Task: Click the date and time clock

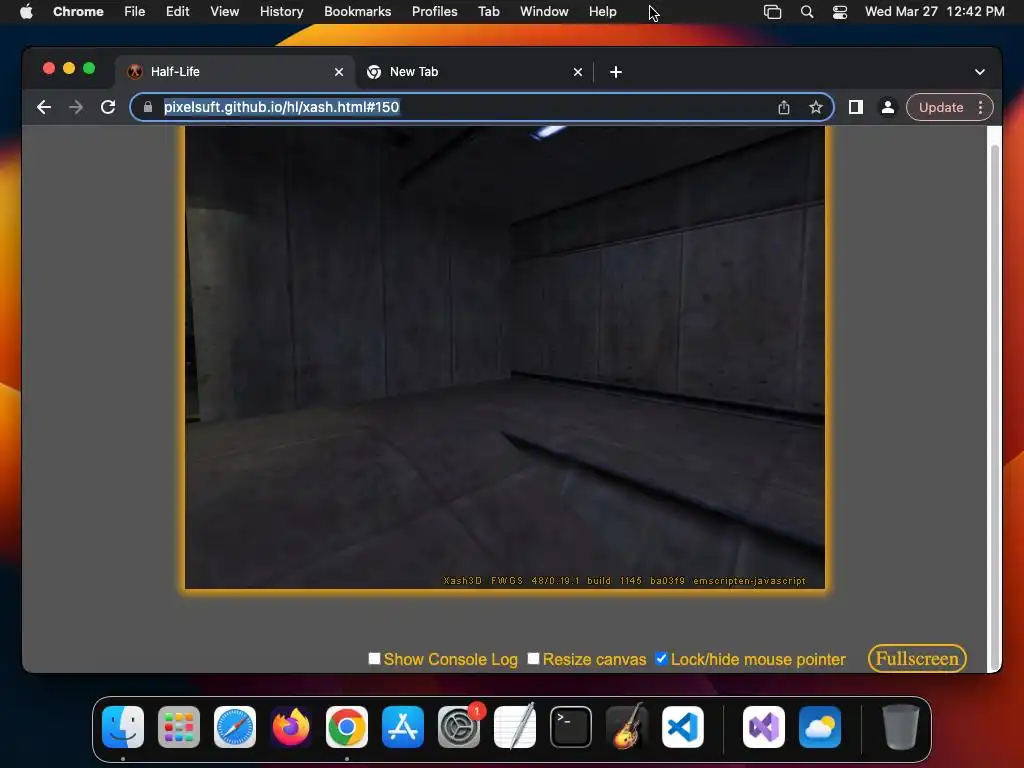Action: coord(935,12)
